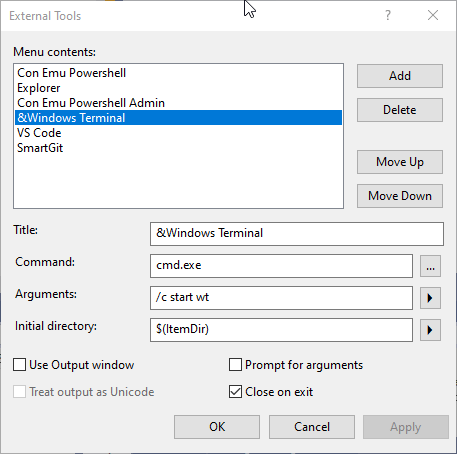Move the selected tool up
The width and height of the screenshot is (457, 454).
(x=400, y=162)
